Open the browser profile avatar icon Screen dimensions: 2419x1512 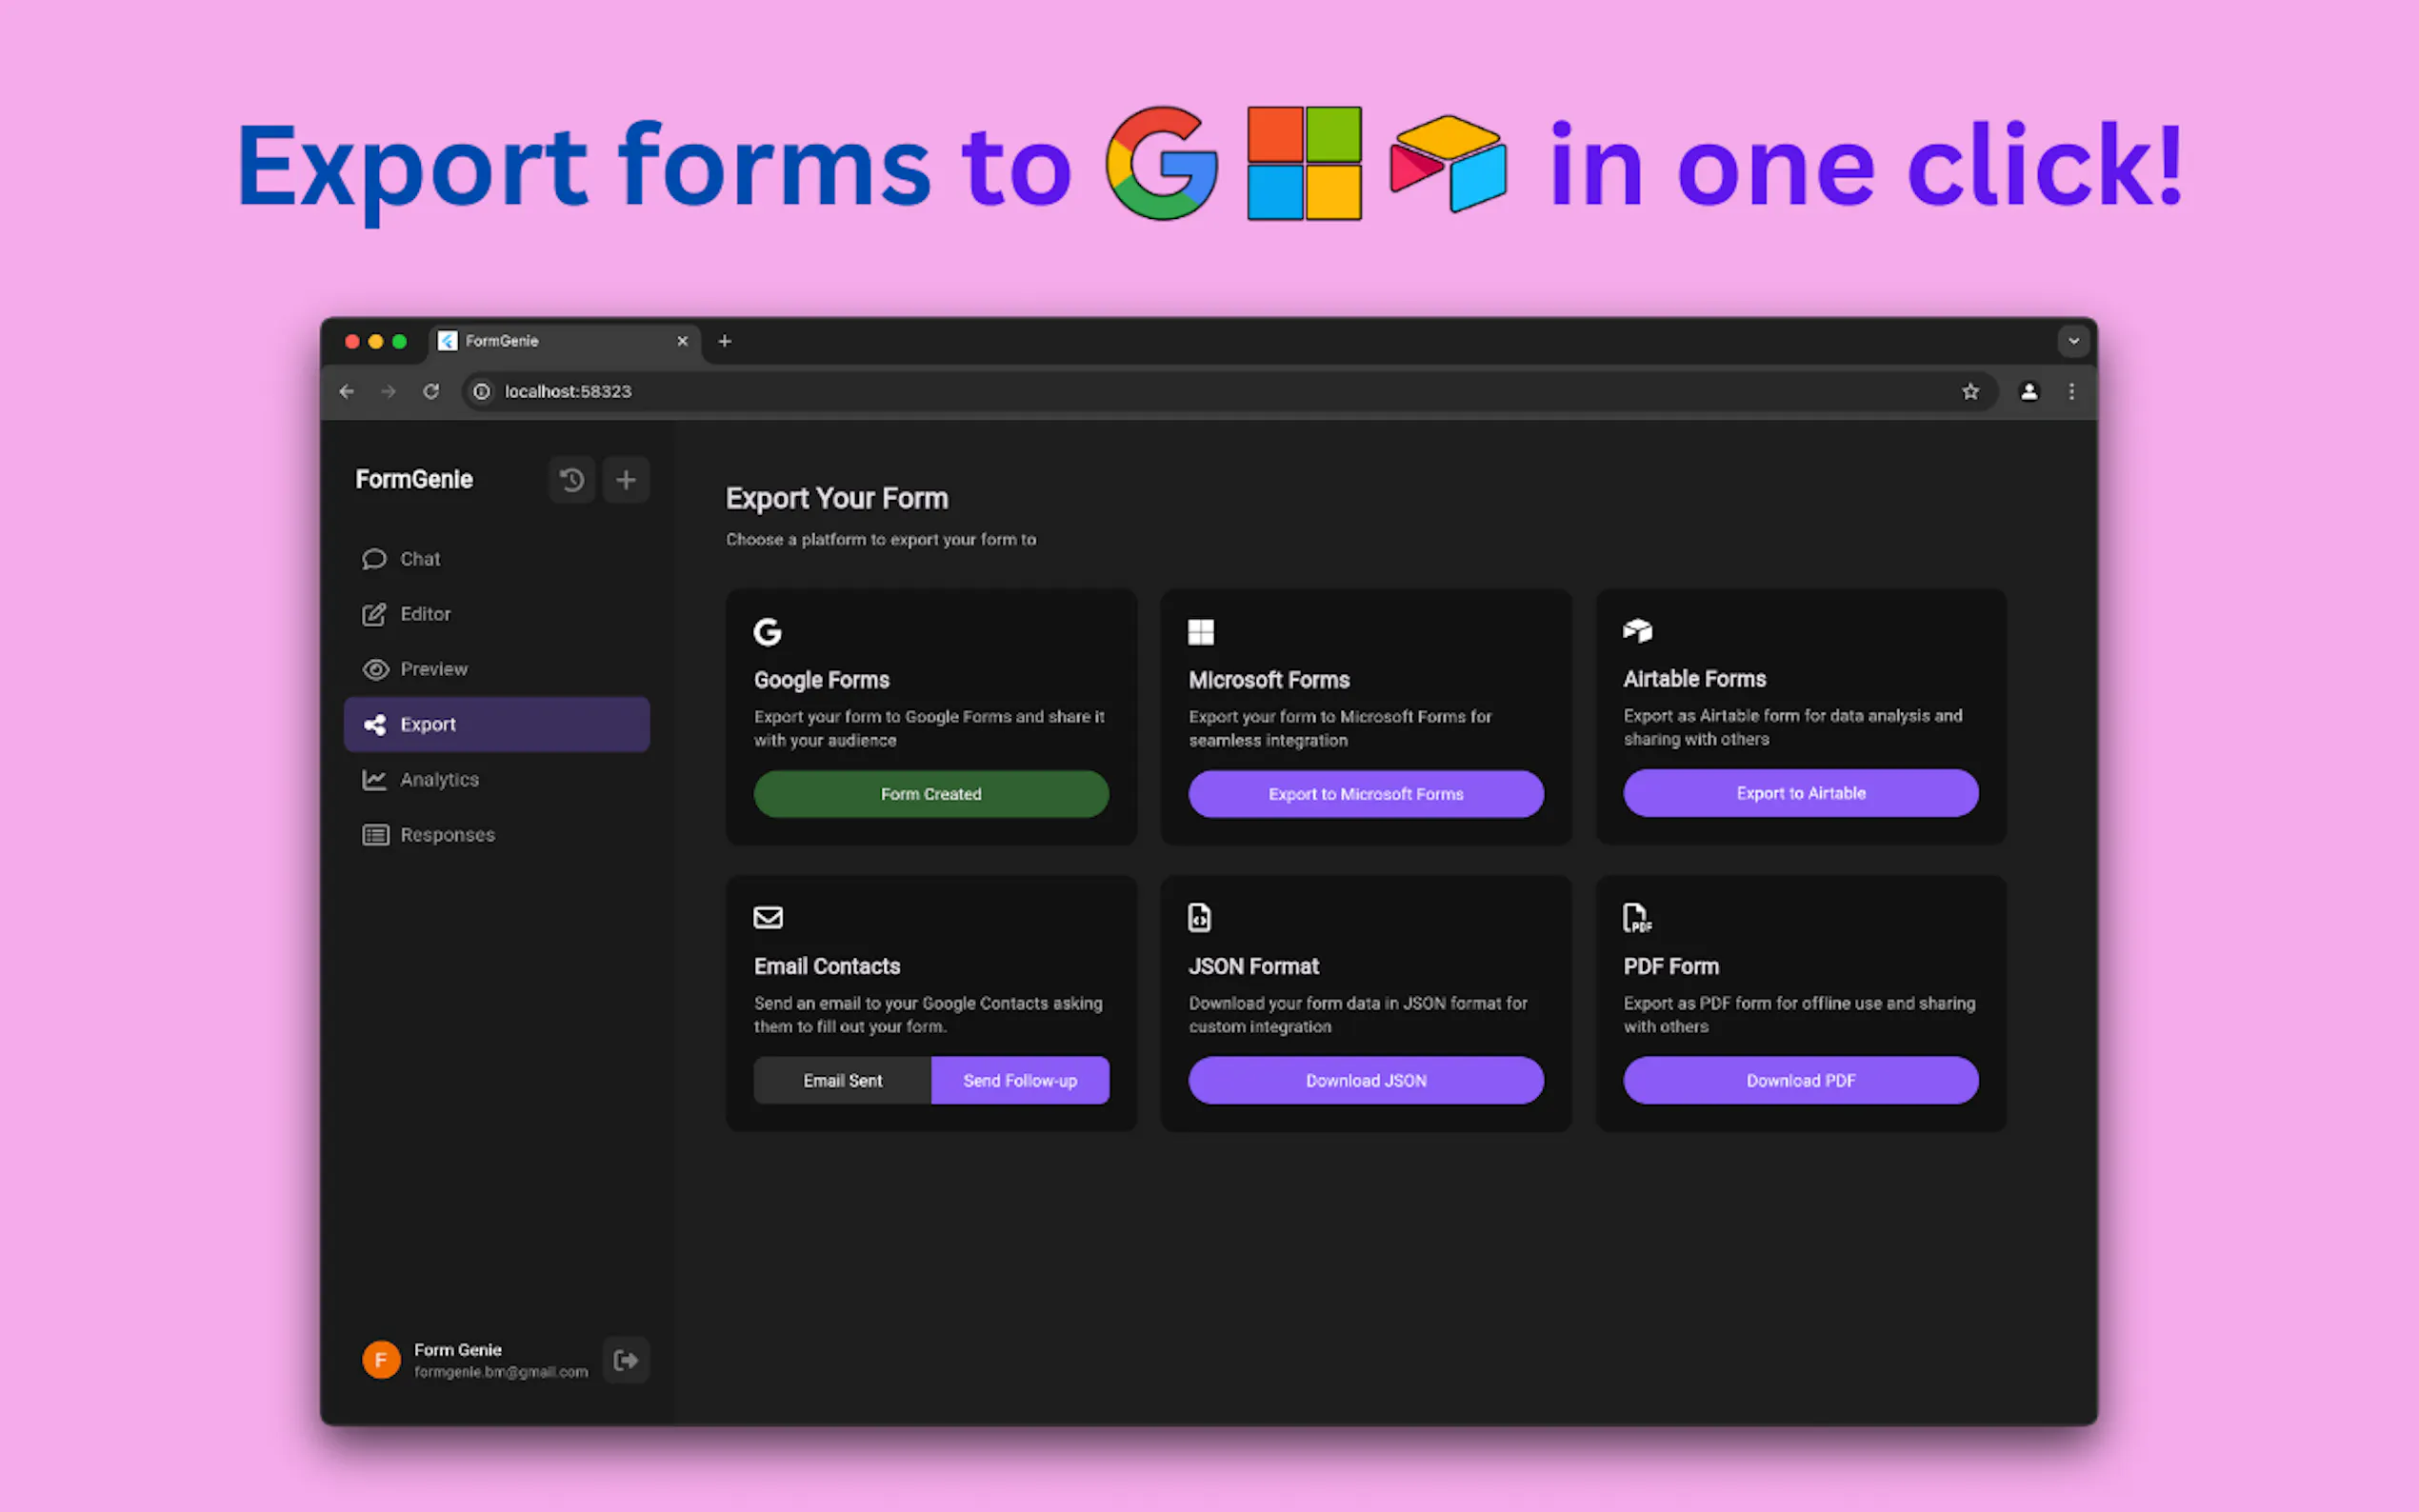pyautogui.click(x=2029, y=391)
